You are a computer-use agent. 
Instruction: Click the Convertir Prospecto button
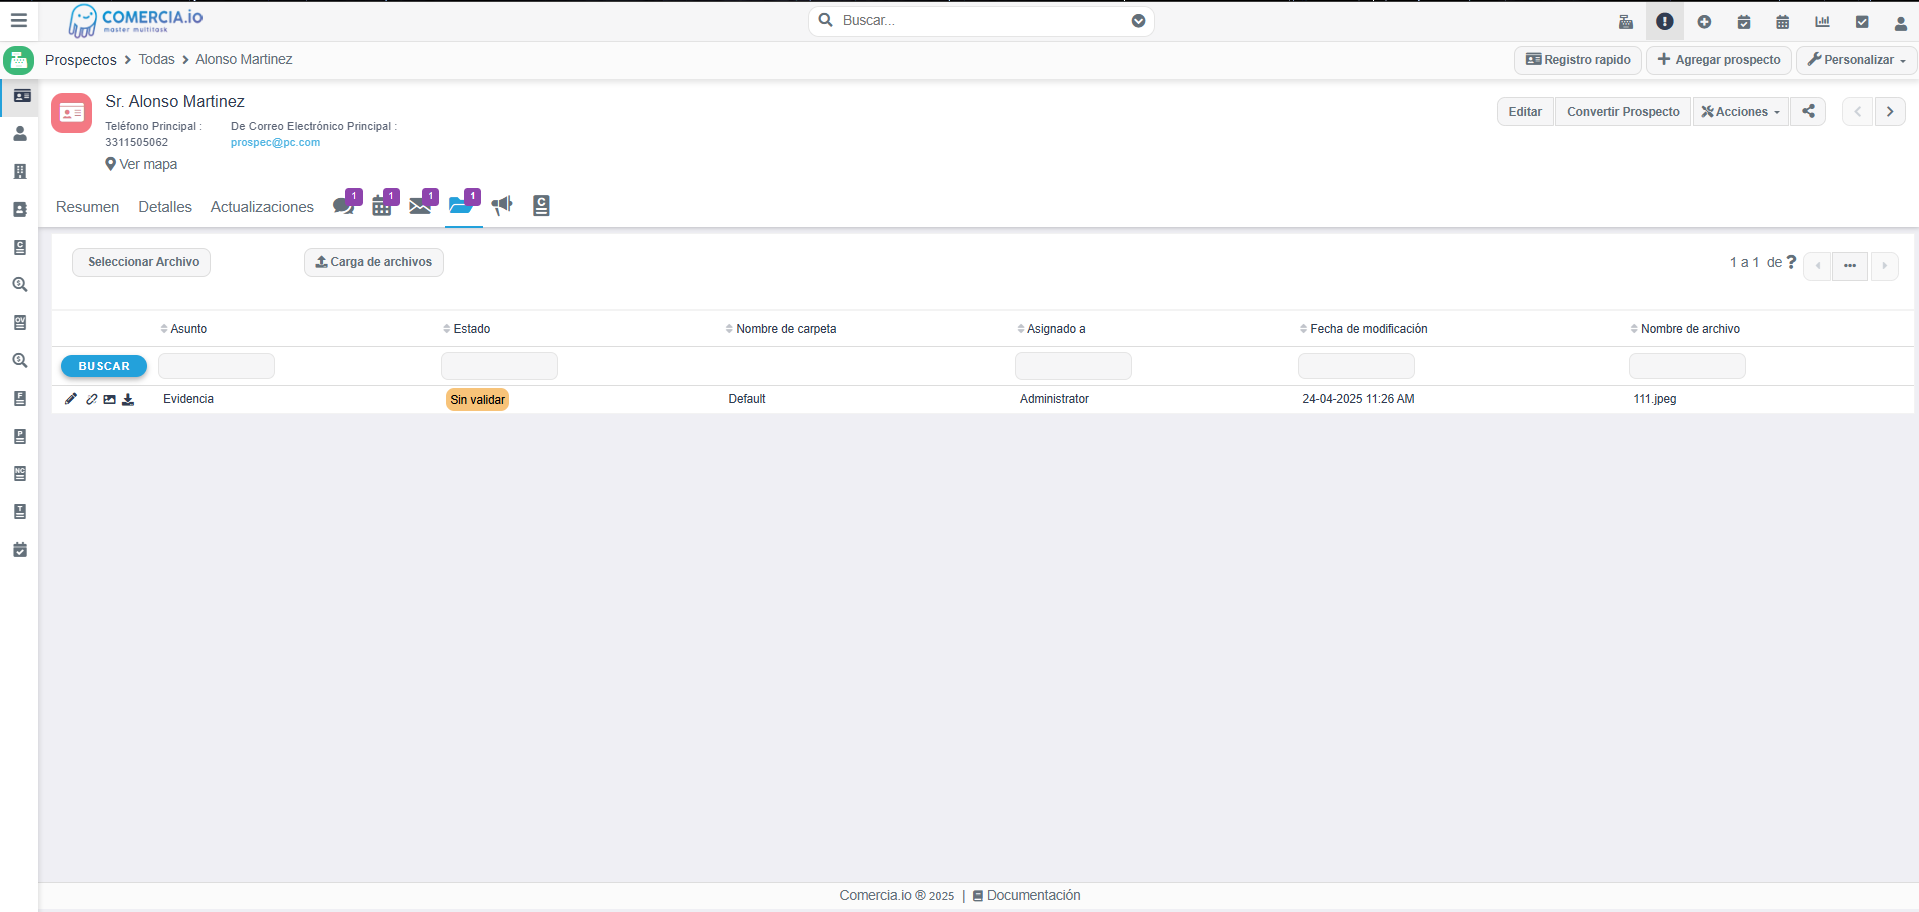pos(1623,111)
